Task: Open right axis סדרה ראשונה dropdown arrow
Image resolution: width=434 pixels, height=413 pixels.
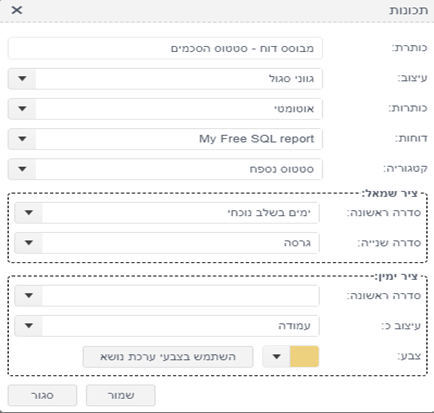Action: tap(29, 295)
